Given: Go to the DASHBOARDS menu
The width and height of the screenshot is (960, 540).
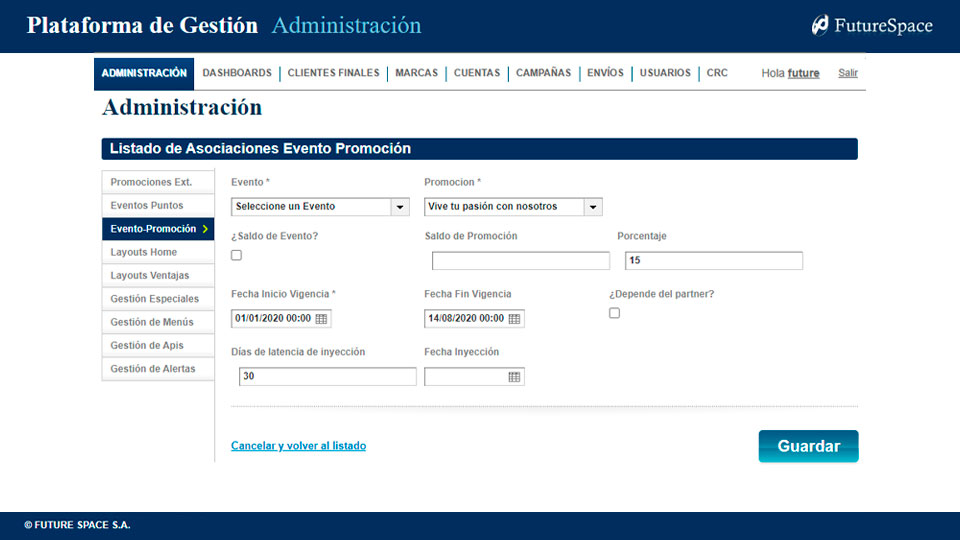Looking at the screenshot, I should coord(237,73).
